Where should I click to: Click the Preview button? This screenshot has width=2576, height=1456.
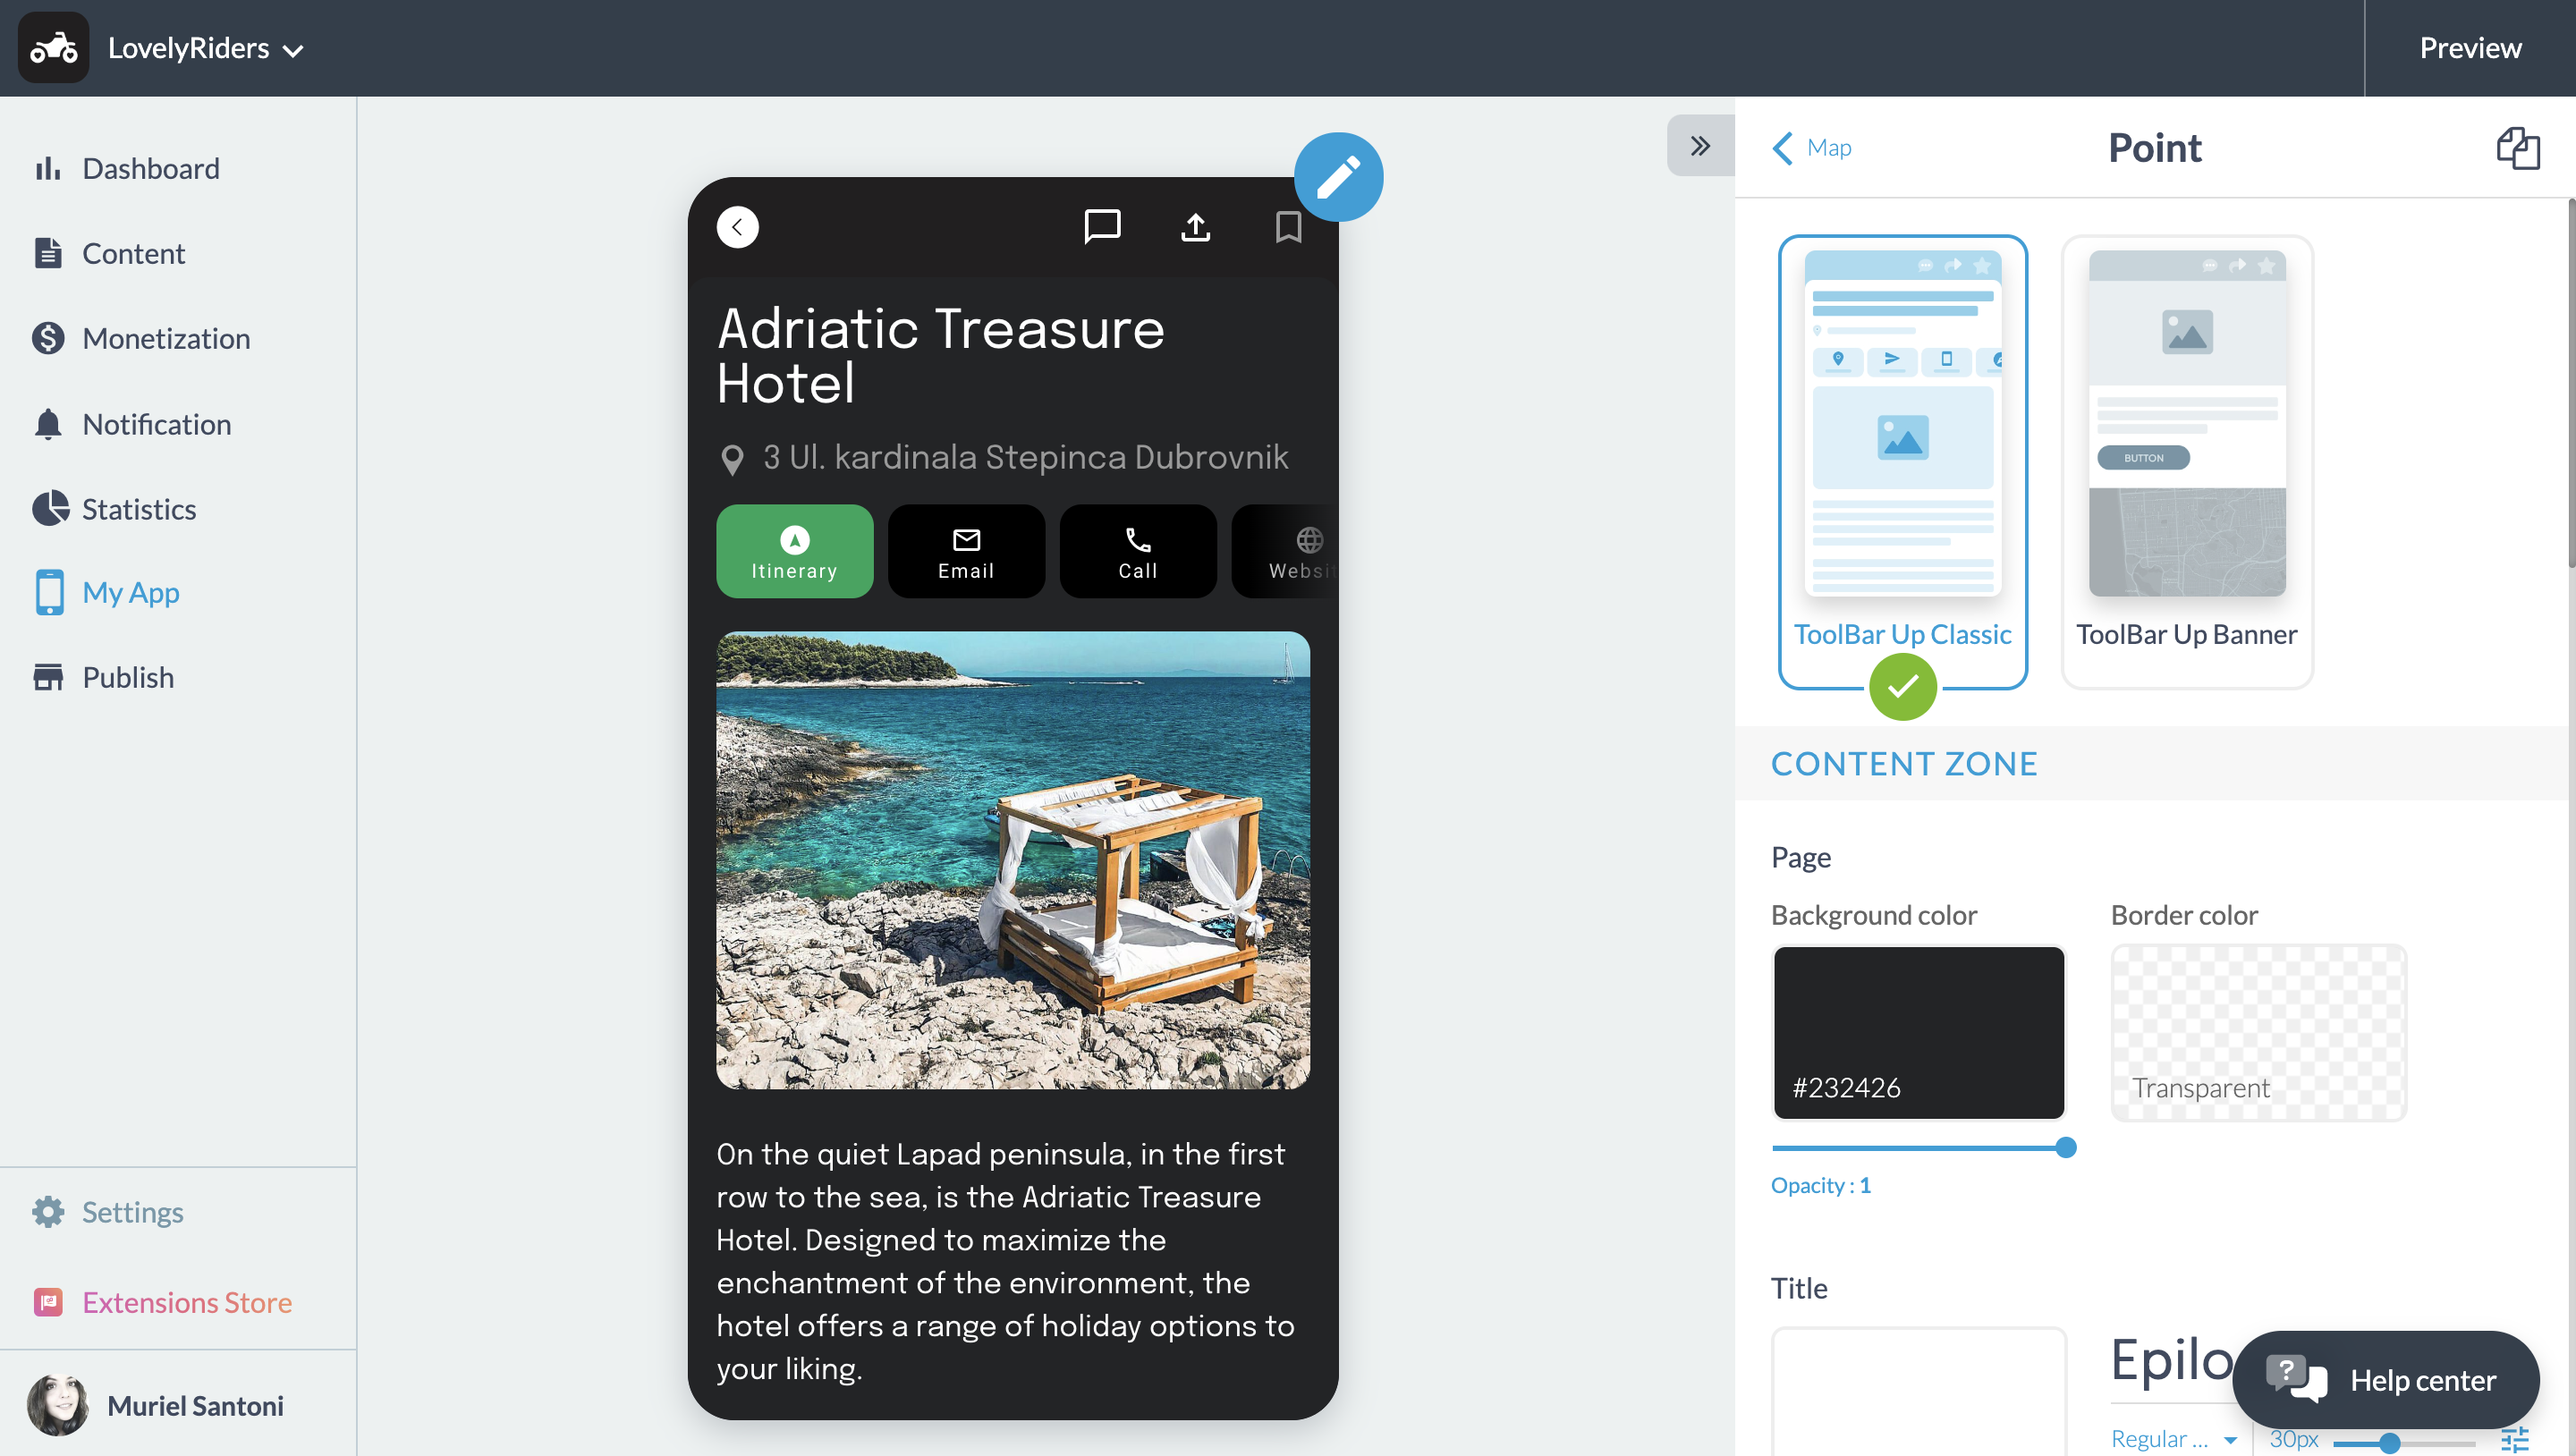[2469, 48]
